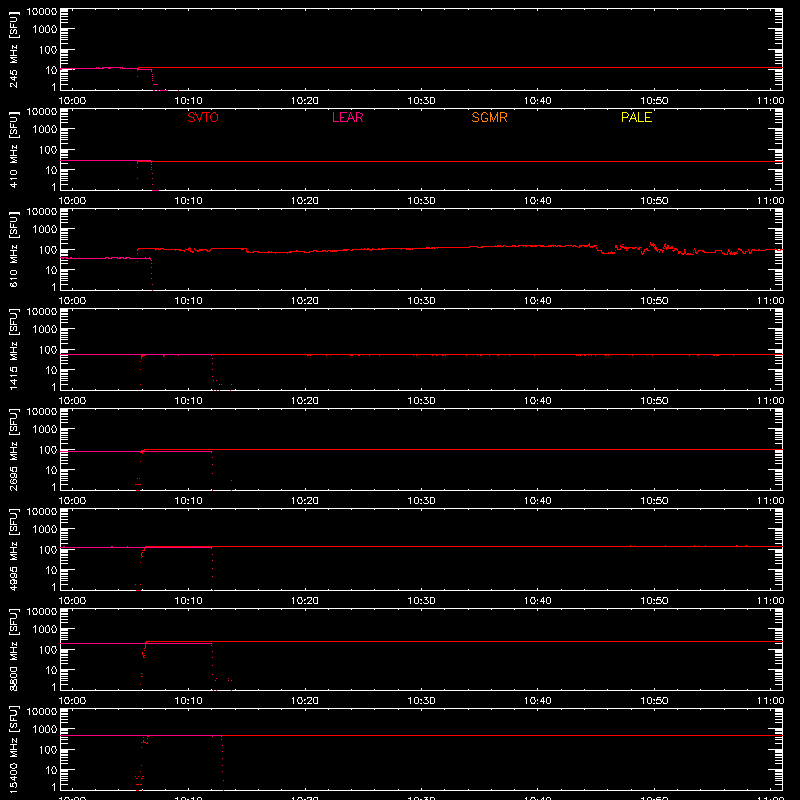Screen dimensions: 800x800
Task: Click the 10:50 tick under the 1415 MHz plot
Action: (x=654, y=401)
